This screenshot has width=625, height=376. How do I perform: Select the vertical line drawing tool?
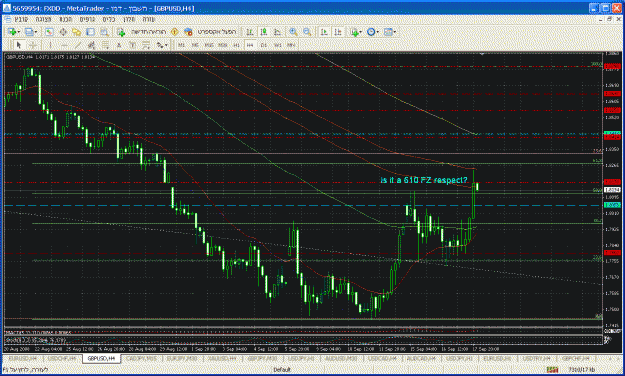(x=50, y=45)
